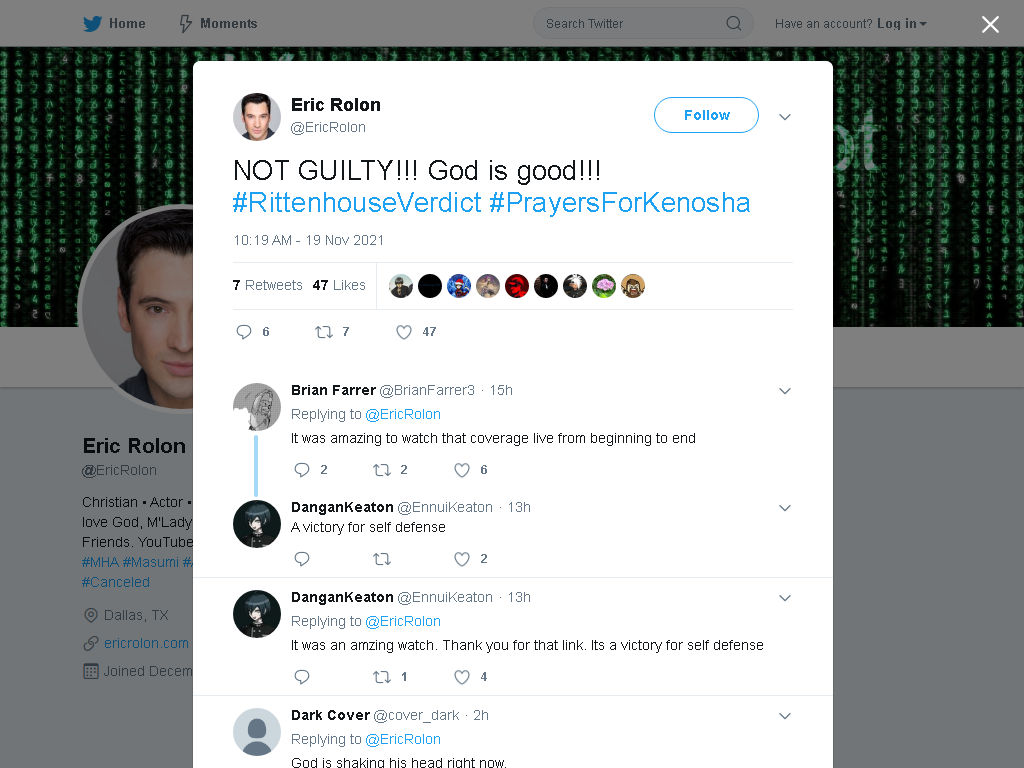
Task: Like the main tweet with 47 likes
Action: click(404, 332)
